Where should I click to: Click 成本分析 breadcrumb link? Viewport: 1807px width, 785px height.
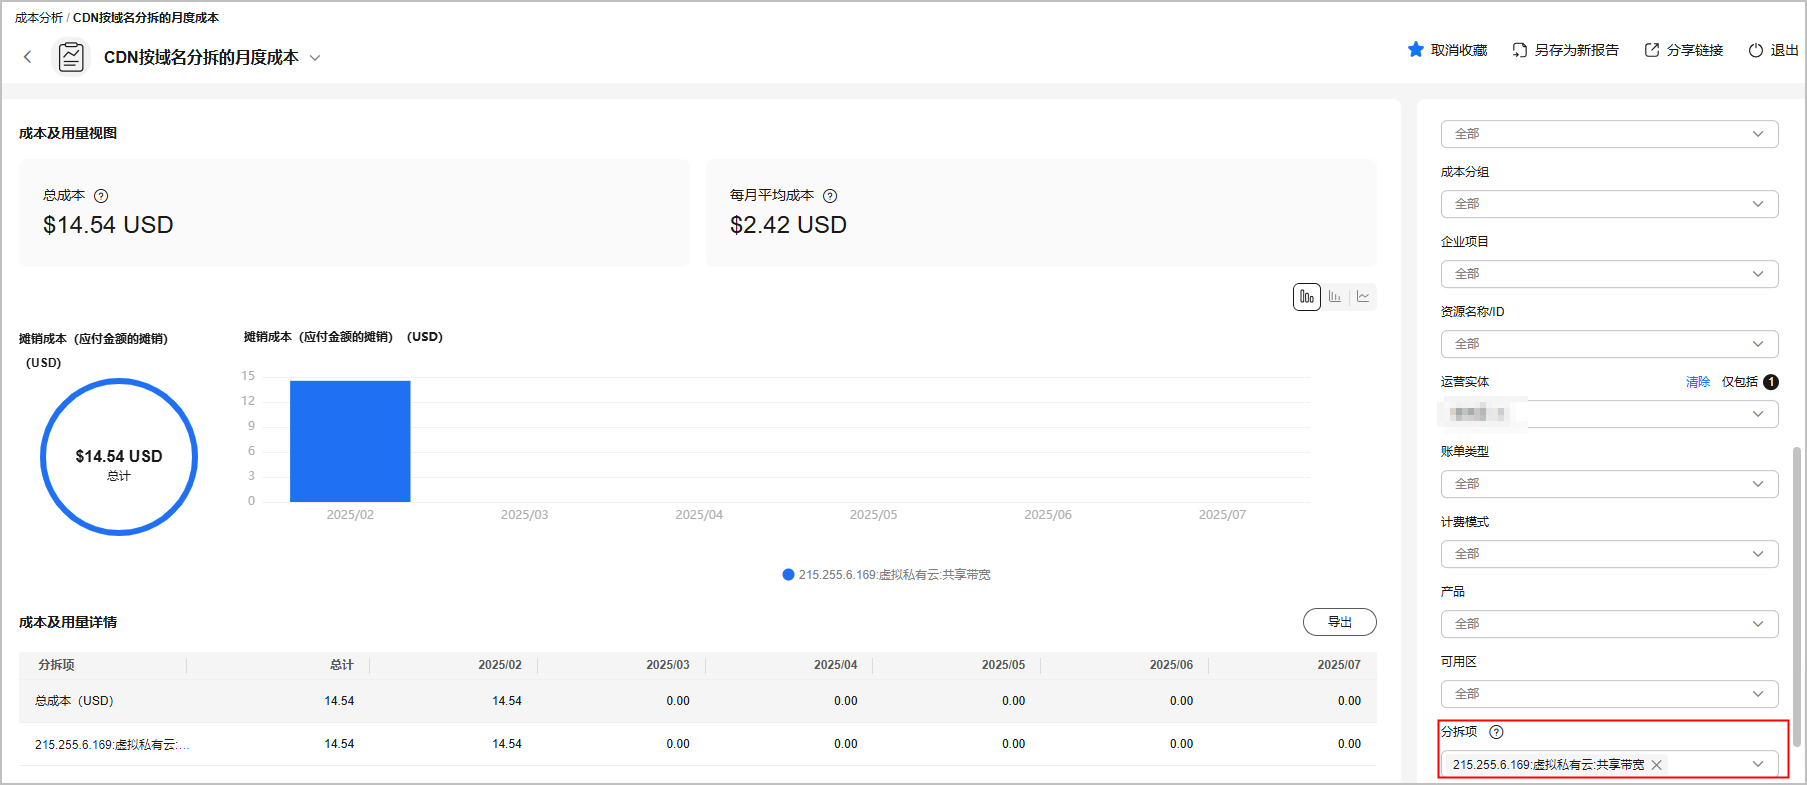pos(38,18)
